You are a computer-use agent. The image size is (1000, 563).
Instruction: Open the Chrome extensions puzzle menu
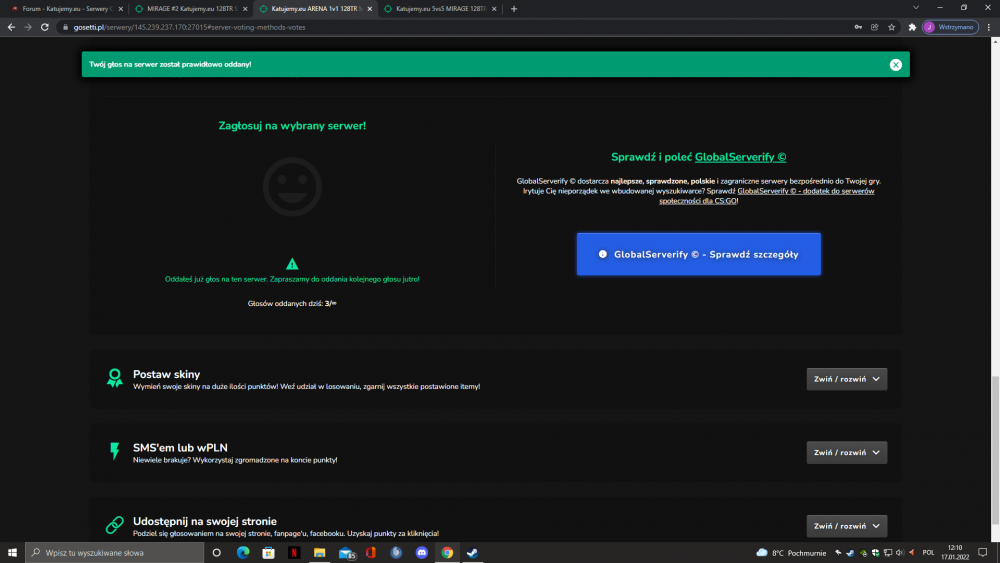(x=912, y=27)
